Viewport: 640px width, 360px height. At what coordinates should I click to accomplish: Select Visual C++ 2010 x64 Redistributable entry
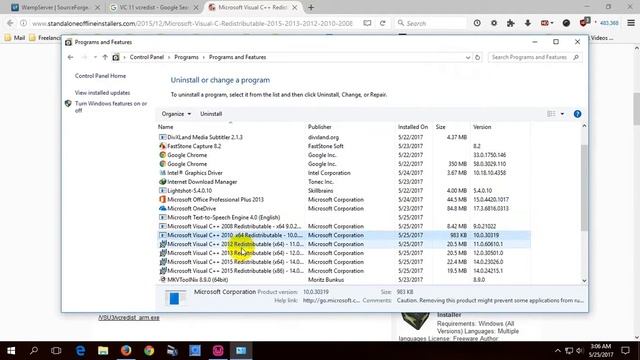(x=344, y=236)
